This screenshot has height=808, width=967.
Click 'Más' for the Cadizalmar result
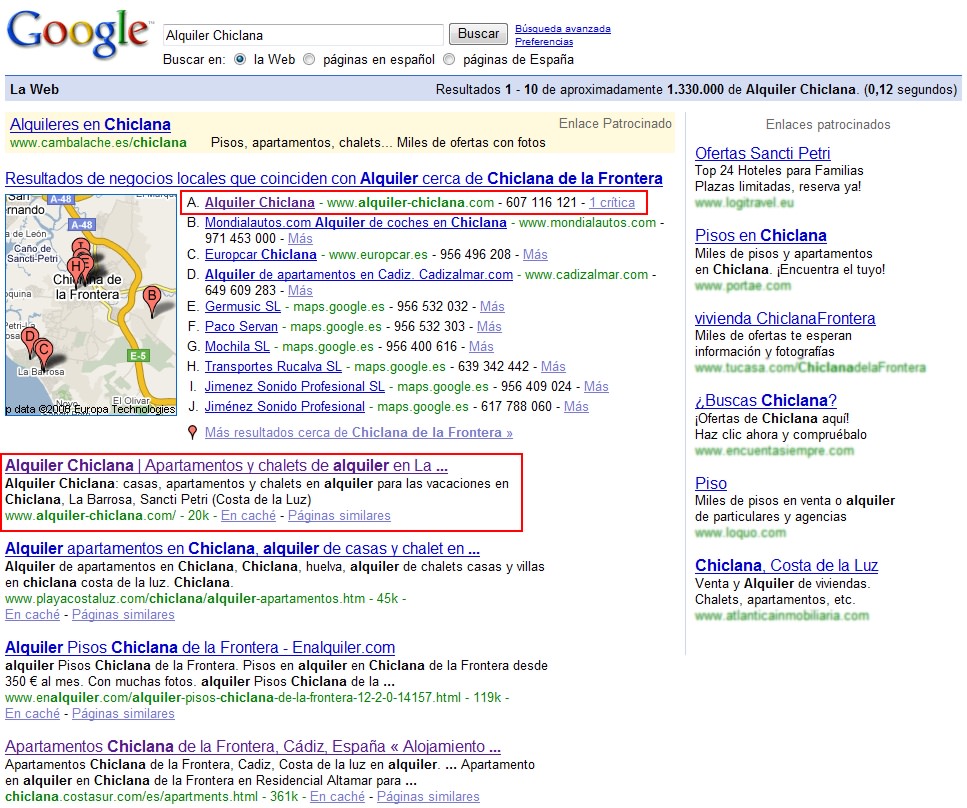click(x=300, y=291)
